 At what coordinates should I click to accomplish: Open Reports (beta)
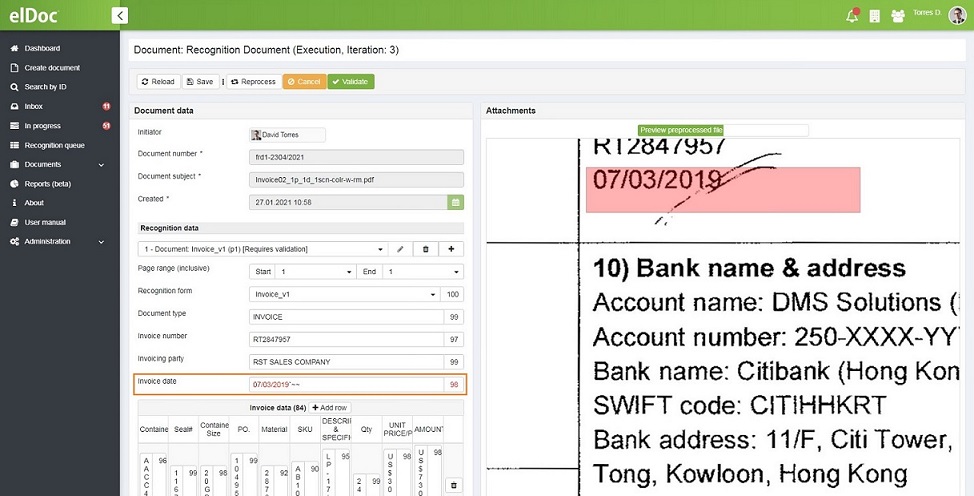(47, 184)
